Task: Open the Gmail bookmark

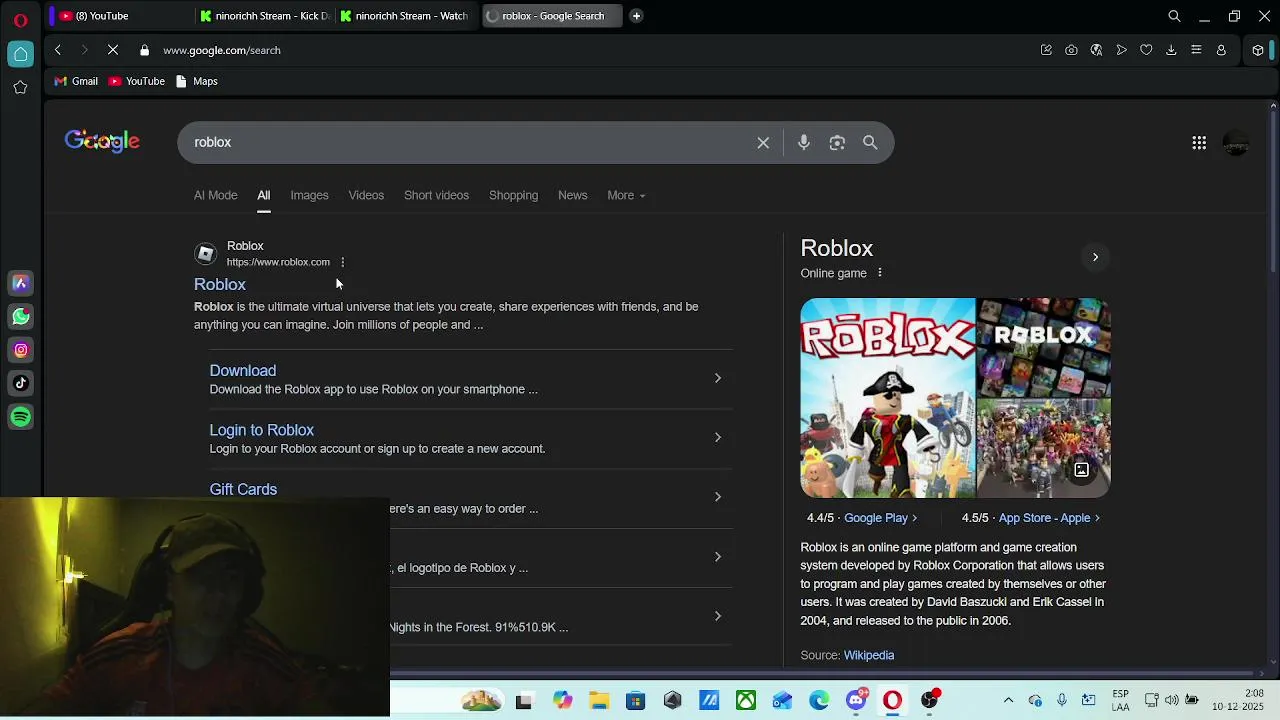Action: (x=76, y=81)
